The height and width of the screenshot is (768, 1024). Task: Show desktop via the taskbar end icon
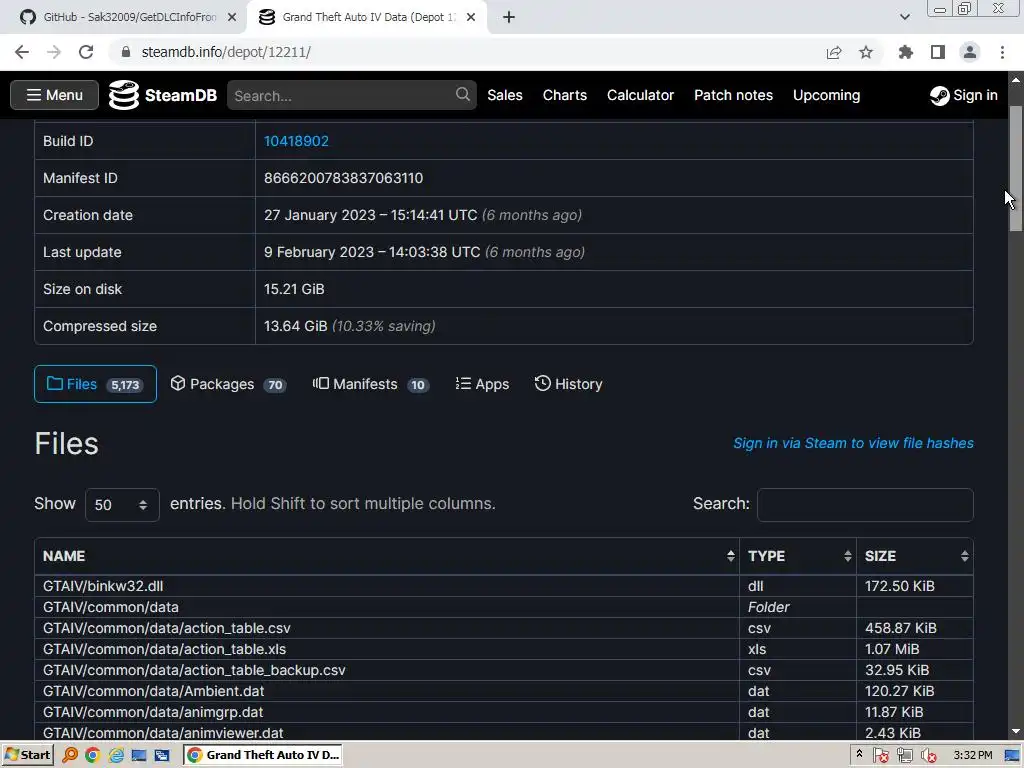coord(1012,756)
